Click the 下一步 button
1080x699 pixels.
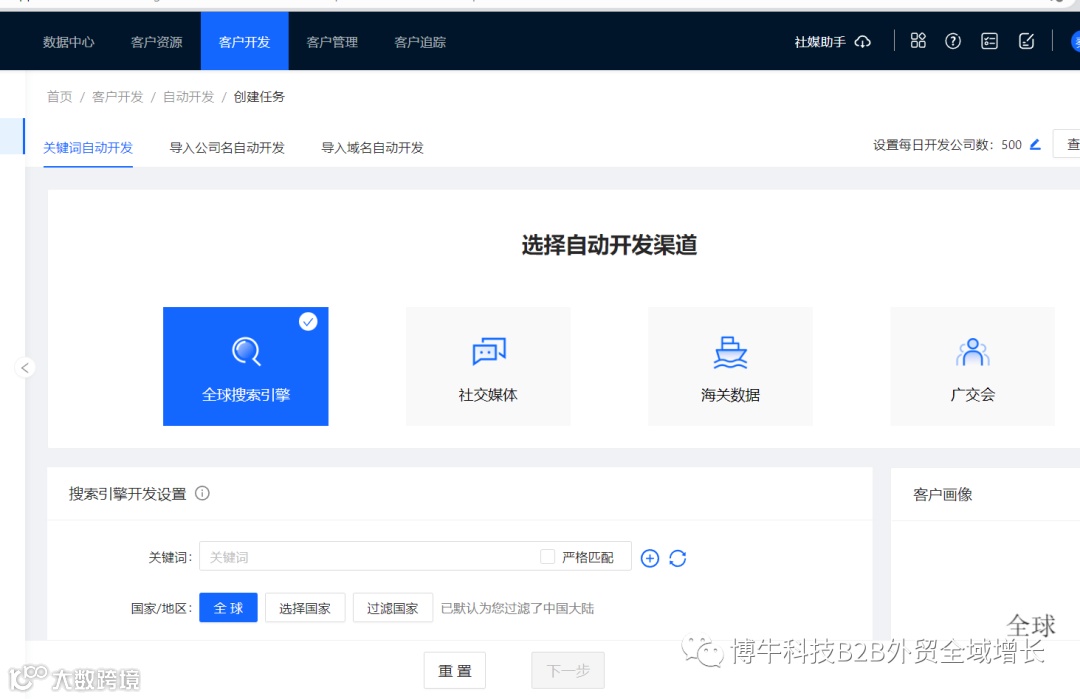(x=568, y=670)
